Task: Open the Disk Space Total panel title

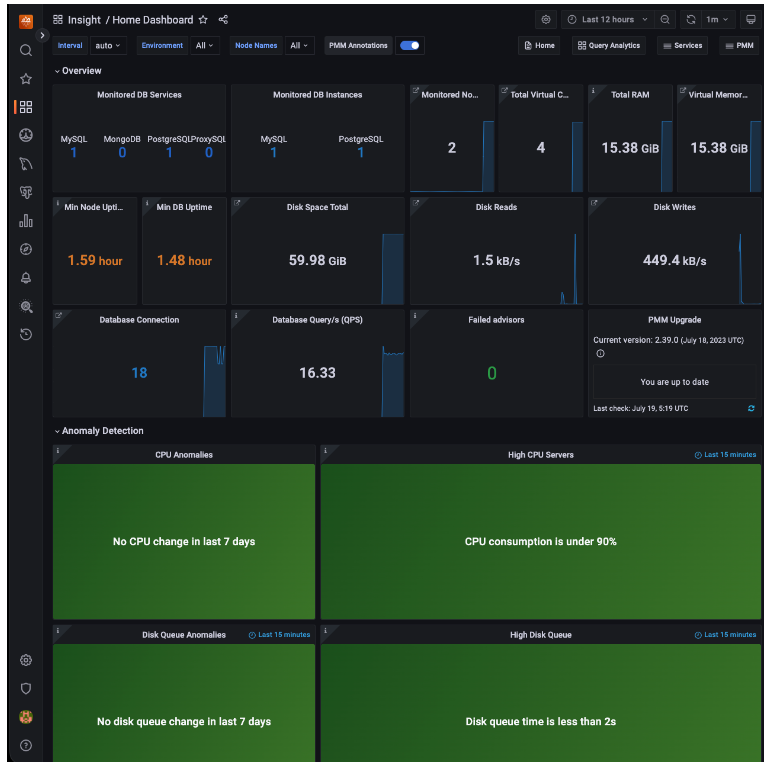Action: click(317, 207)
